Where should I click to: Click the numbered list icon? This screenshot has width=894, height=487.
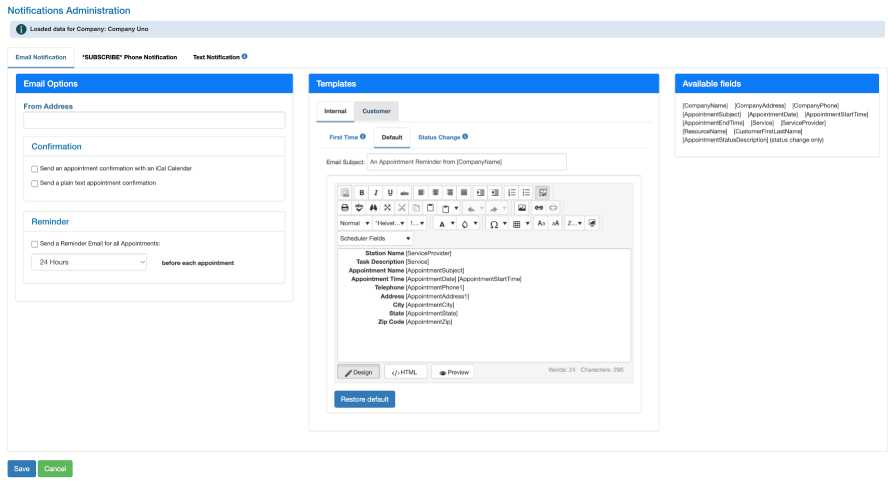pos(511,192)
